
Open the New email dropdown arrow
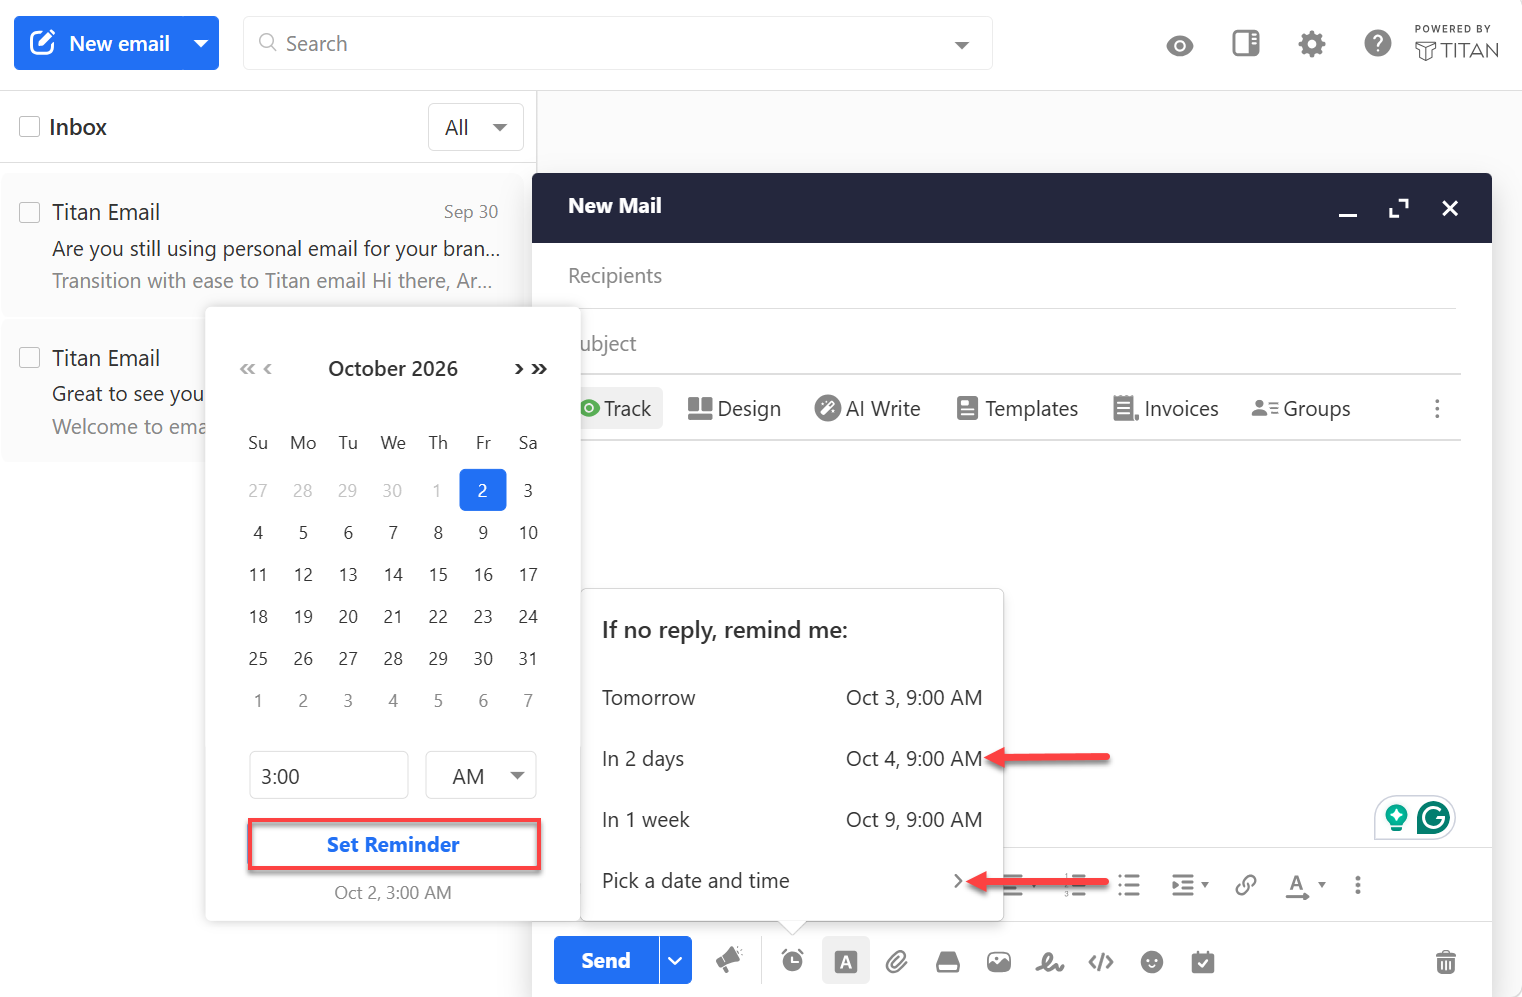coord(201,43)
